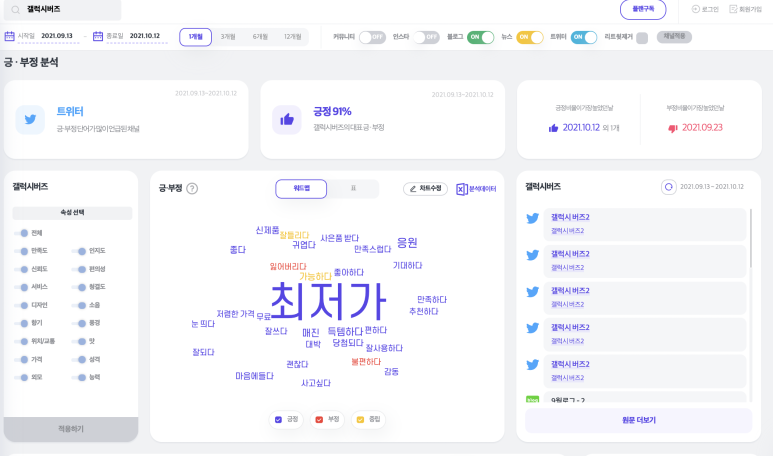This screenshot has height=456, width=773.
Task: Toggle the 전체 attribute switch
Action: 21,233
